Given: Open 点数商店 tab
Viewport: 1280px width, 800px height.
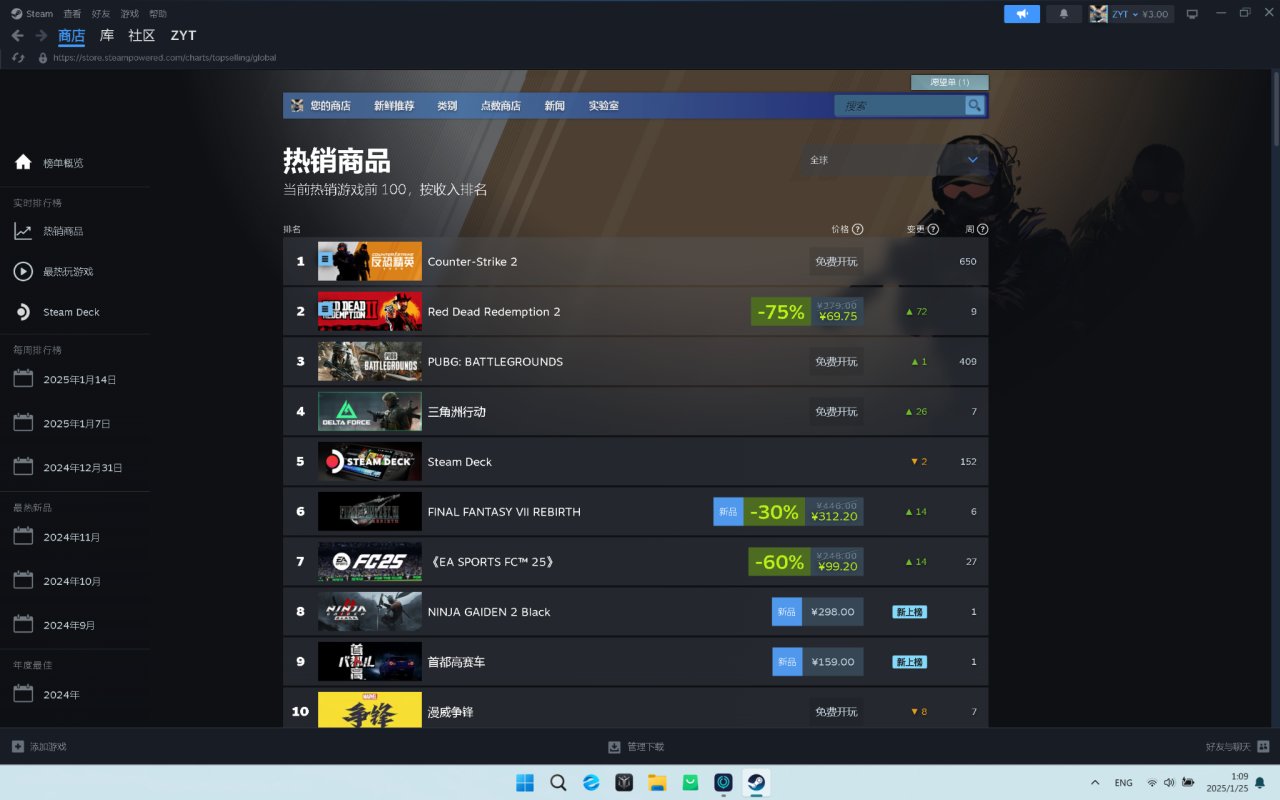Looking at the screenshot, I should pyautogui.click(x=501, y=105).
